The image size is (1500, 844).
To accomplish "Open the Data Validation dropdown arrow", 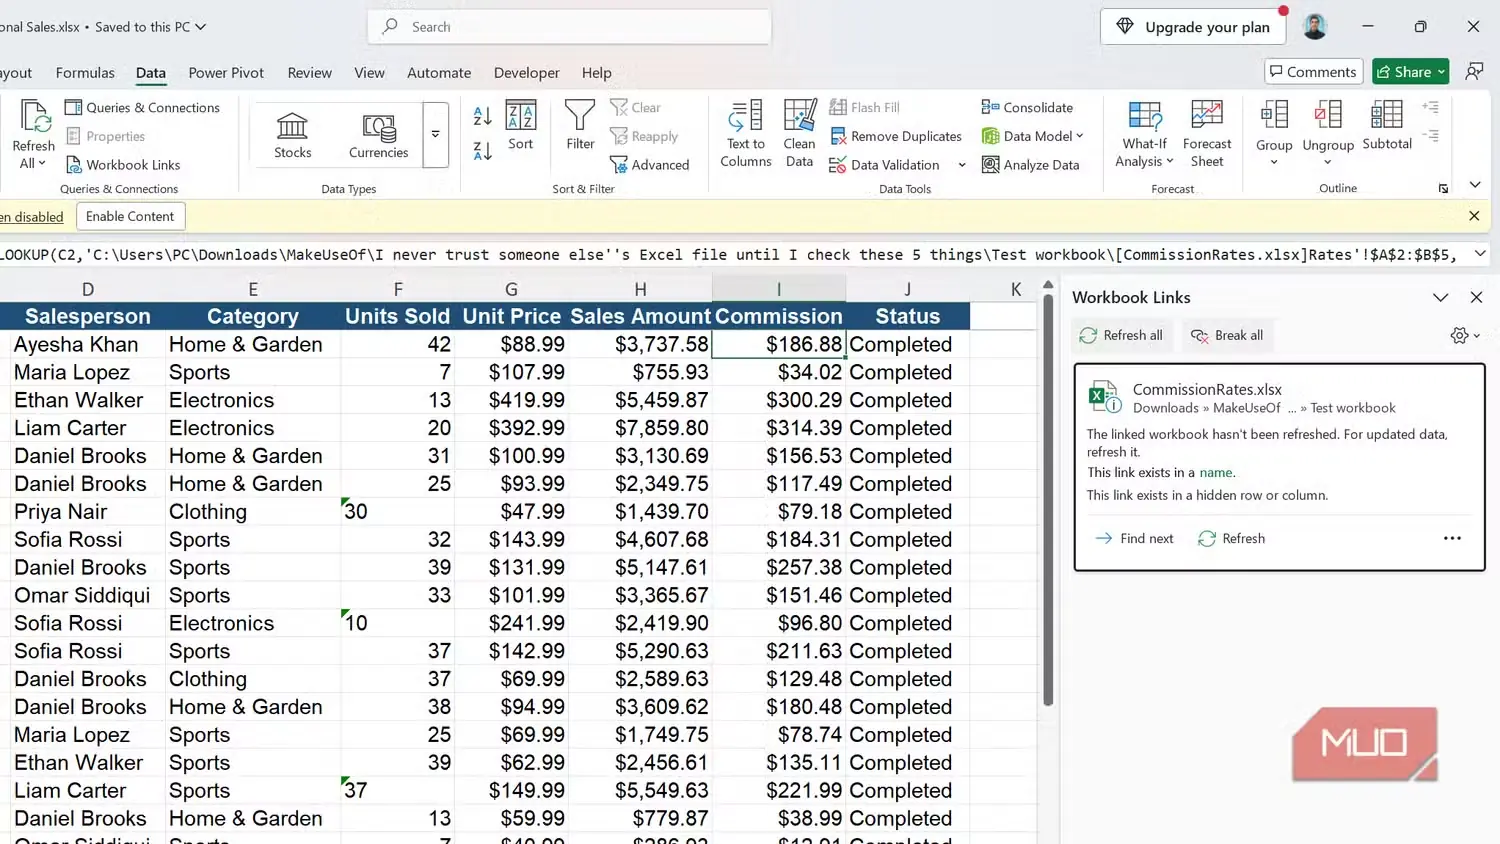I will point(962,165).
